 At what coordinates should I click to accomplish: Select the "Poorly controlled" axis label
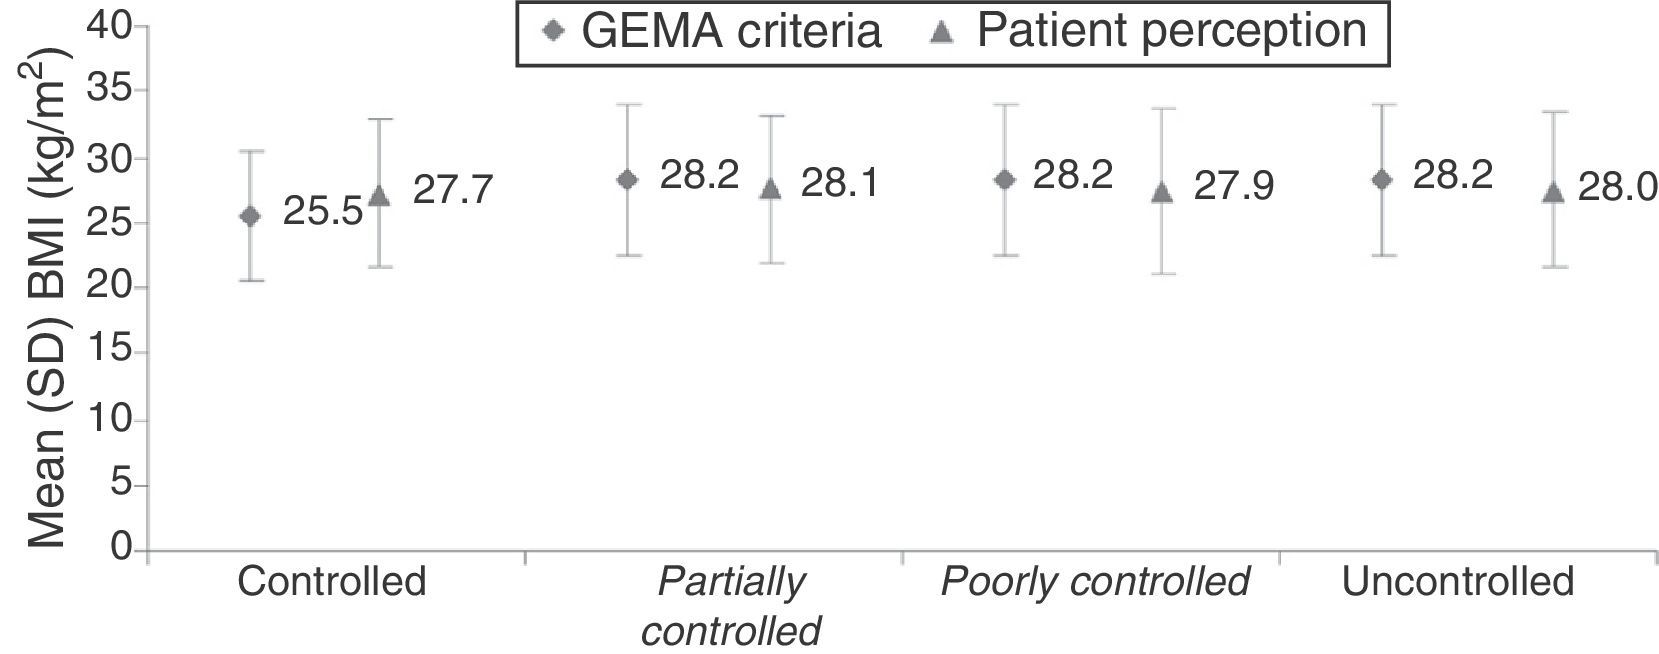tap(1095, 581)
